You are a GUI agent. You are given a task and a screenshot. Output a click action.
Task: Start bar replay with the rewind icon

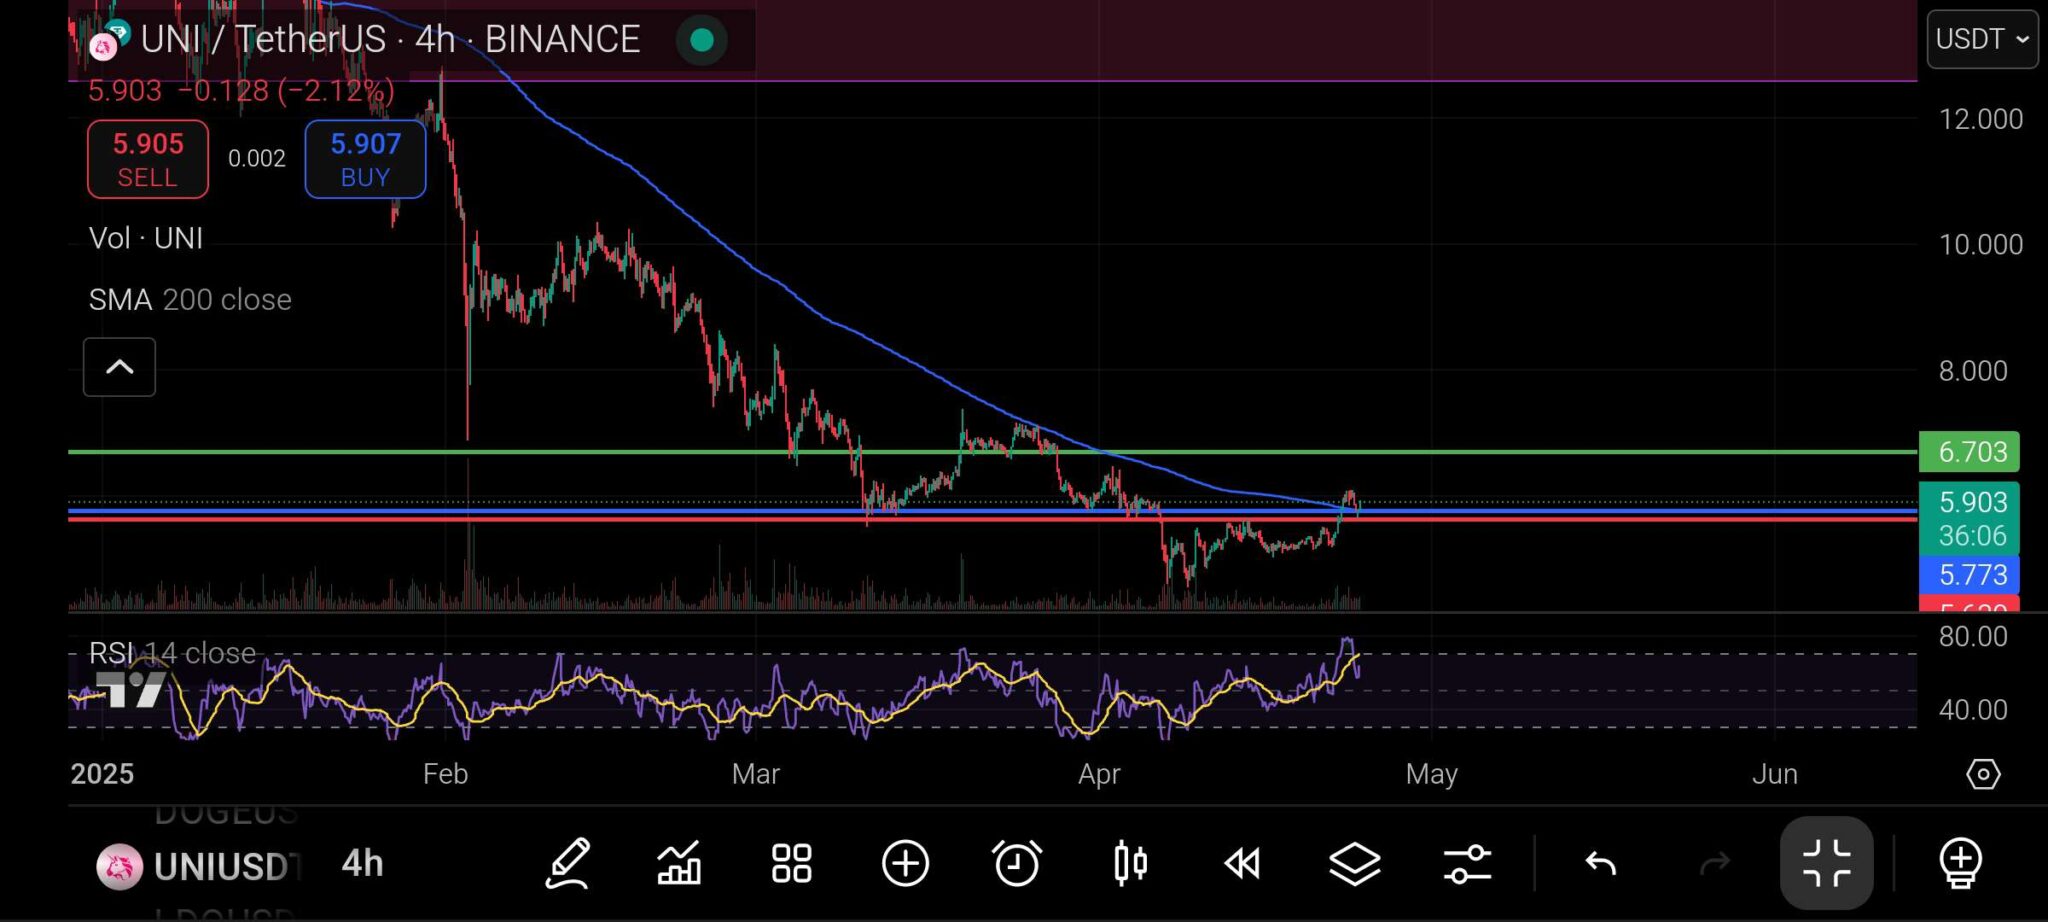1242,863
